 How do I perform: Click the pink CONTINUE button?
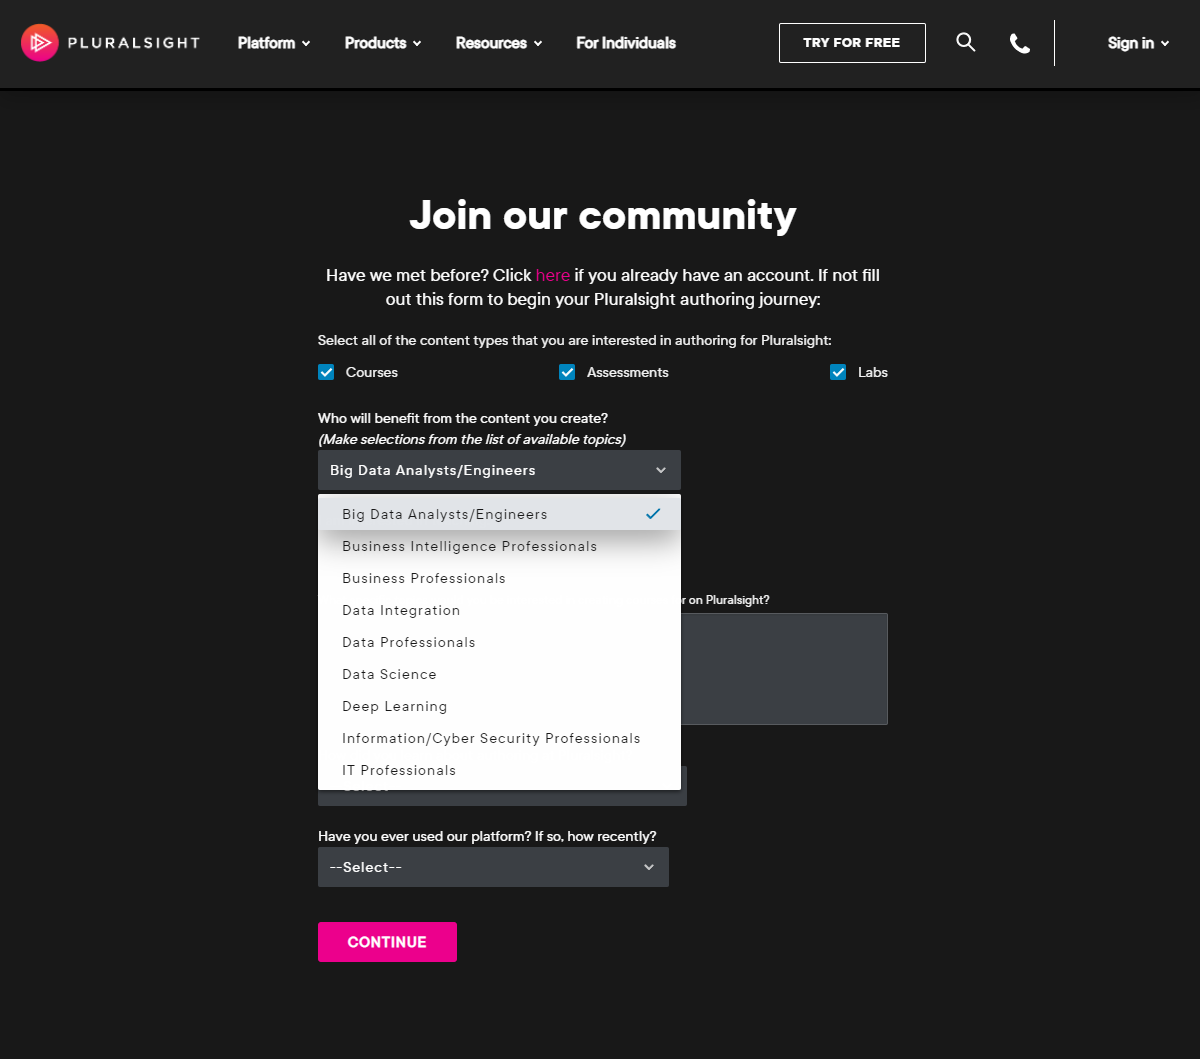click(387, 942)
